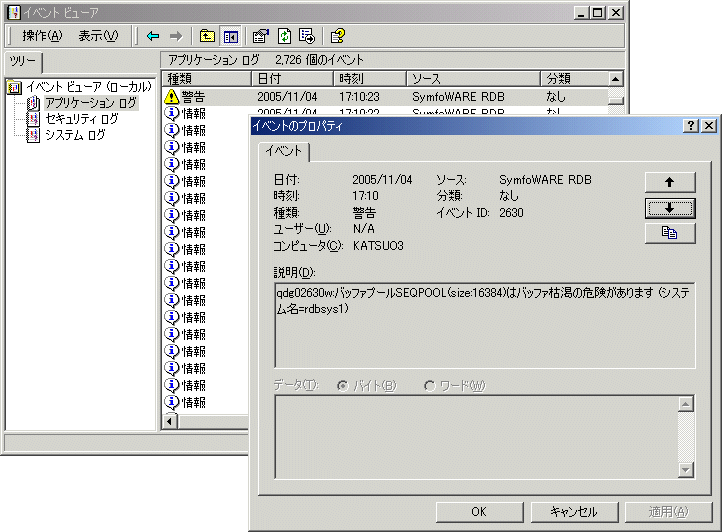Close the イベントのプロパティ dialog
This screenshot has height=532, width=722.
click(710, 126)
